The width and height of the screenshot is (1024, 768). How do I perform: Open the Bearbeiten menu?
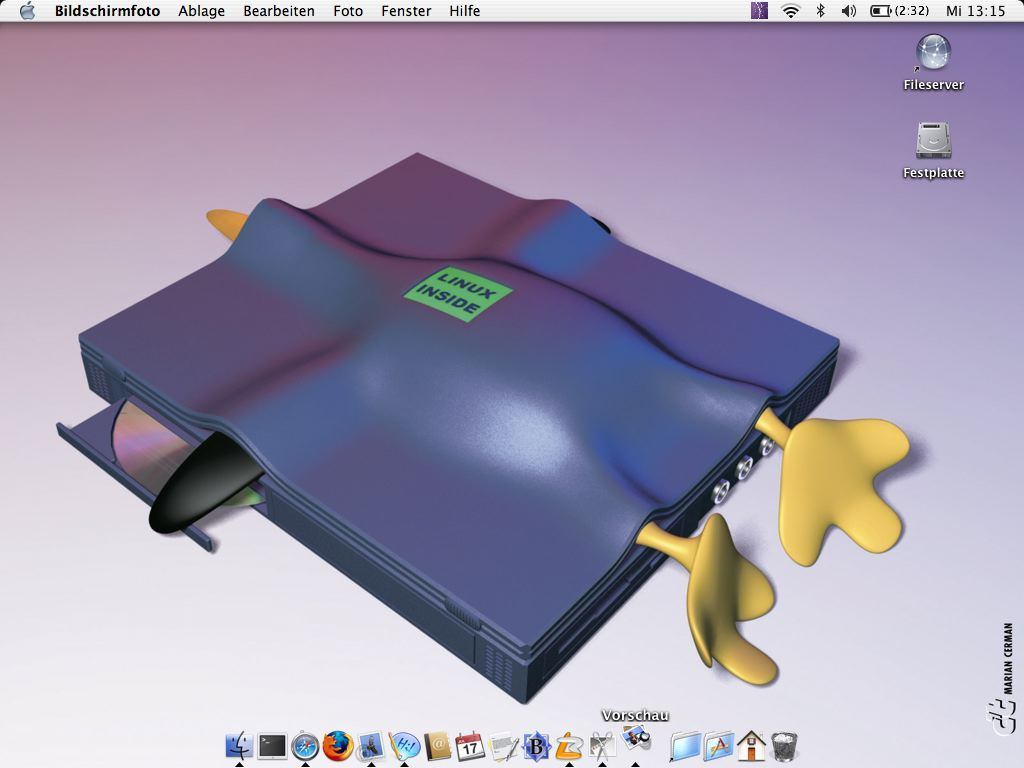(x=279, y=11)
